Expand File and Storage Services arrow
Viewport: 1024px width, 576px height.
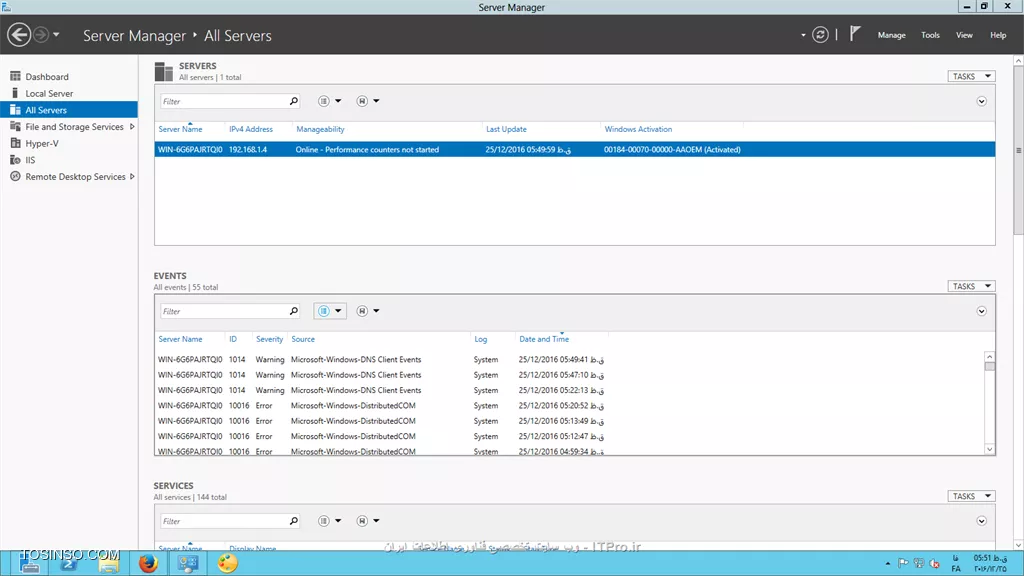(132, 127)
